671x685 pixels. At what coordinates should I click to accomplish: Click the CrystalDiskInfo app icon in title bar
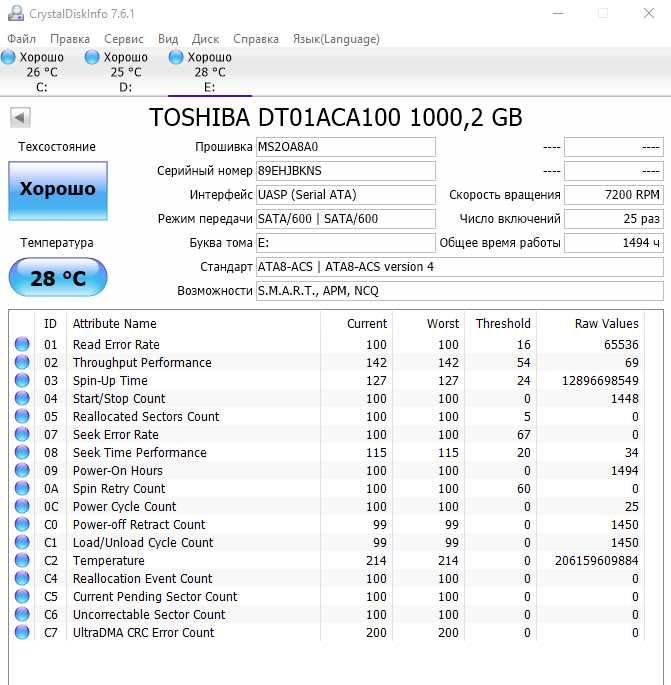point(16,13)
